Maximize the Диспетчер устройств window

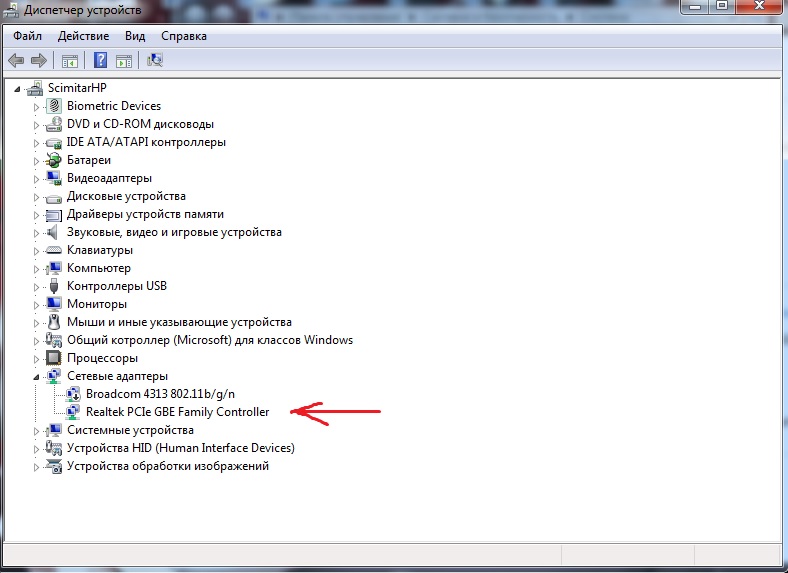tap(722, 7)
